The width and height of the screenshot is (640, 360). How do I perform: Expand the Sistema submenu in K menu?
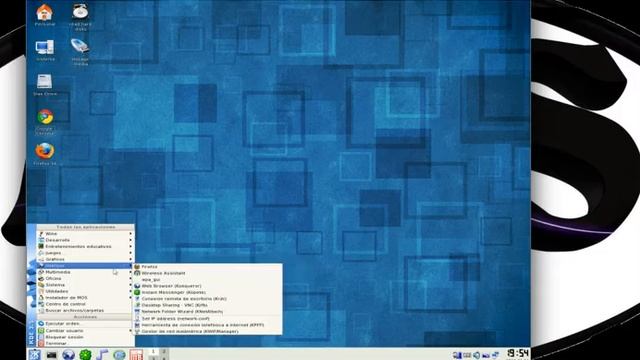[85, 285]
